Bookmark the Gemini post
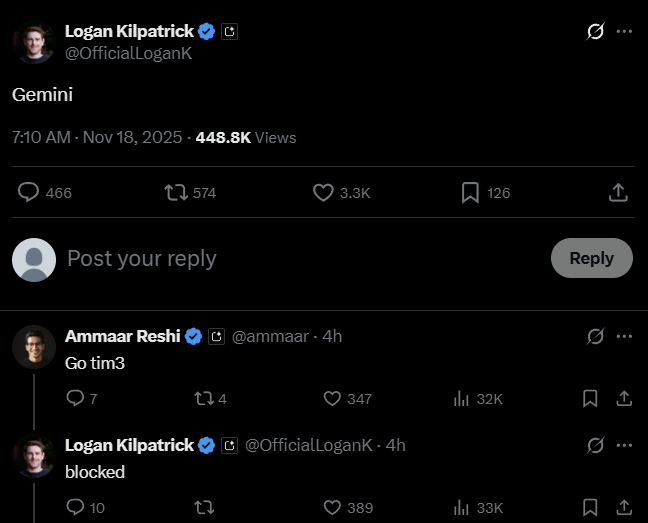648x523 pixels. point(470,192)
